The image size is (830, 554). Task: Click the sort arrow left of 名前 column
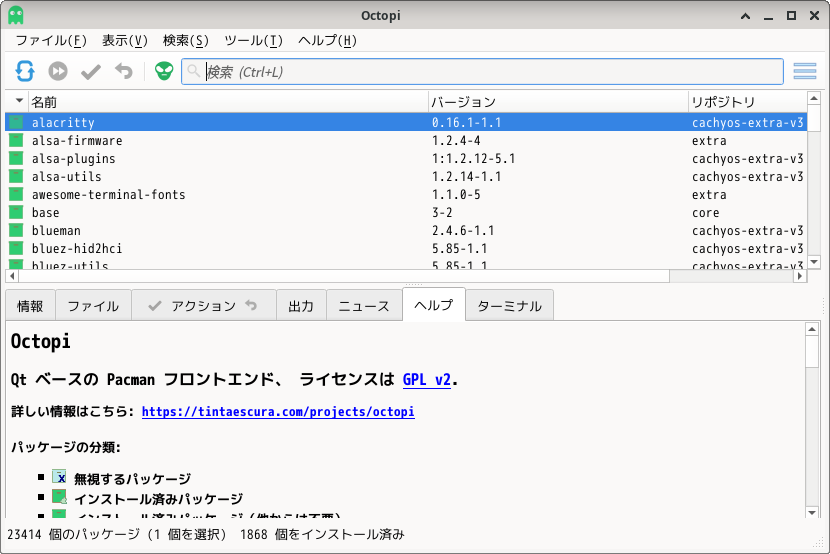pos(19,101)
